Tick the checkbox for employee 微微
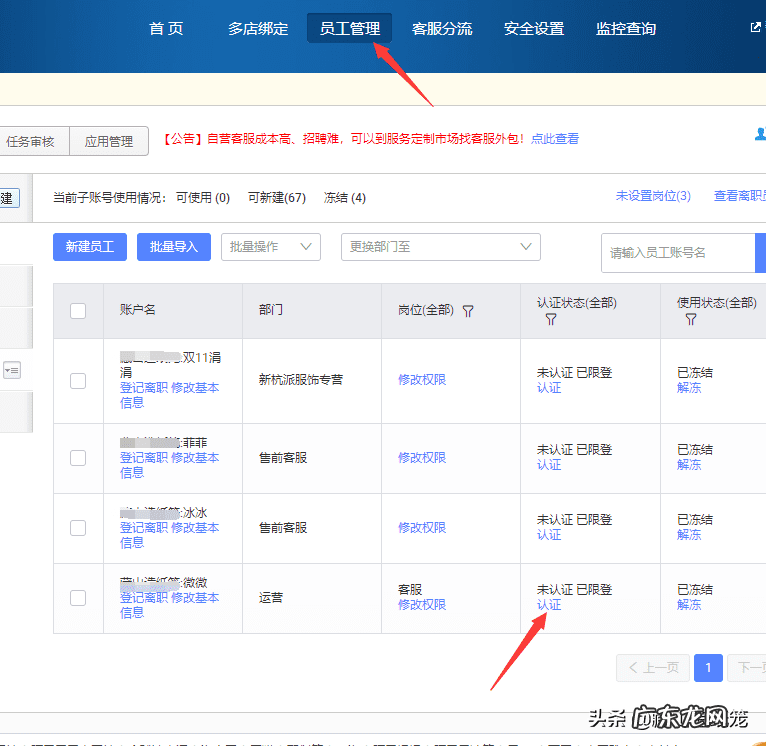 tap(78, 598)
